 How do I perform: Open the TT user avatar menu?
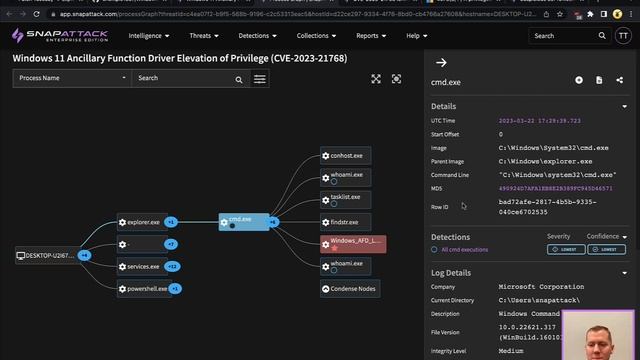click(x=623, y=36)
